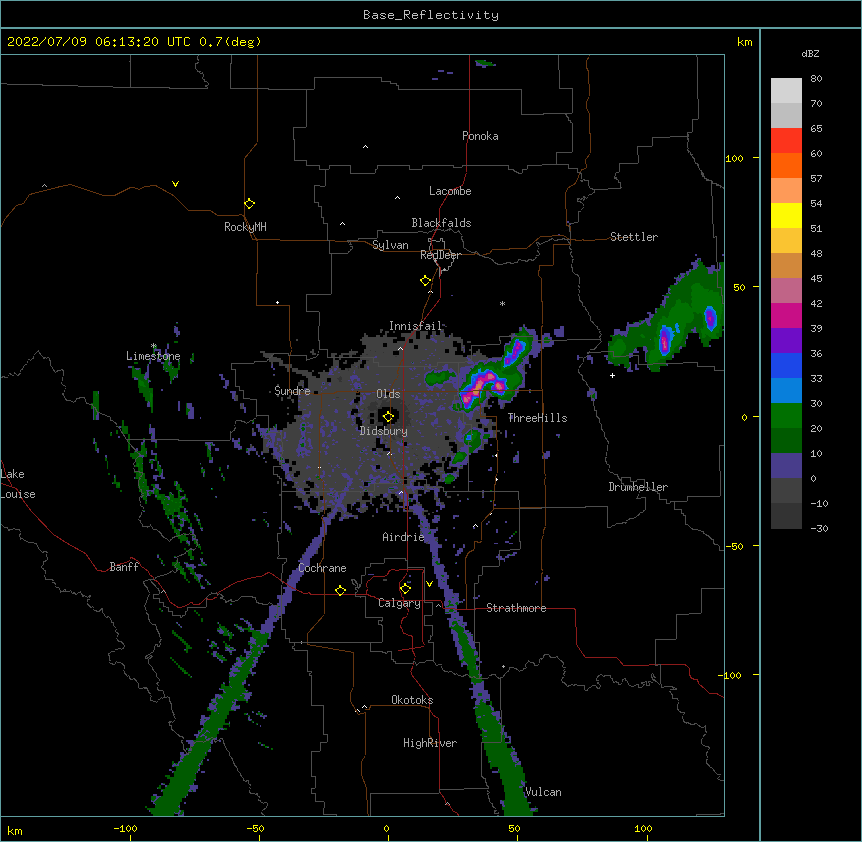Click the Base_Reflectivity title text
Image resolution: width=862 pixels, height=842 pixels.
coord(431,15)
